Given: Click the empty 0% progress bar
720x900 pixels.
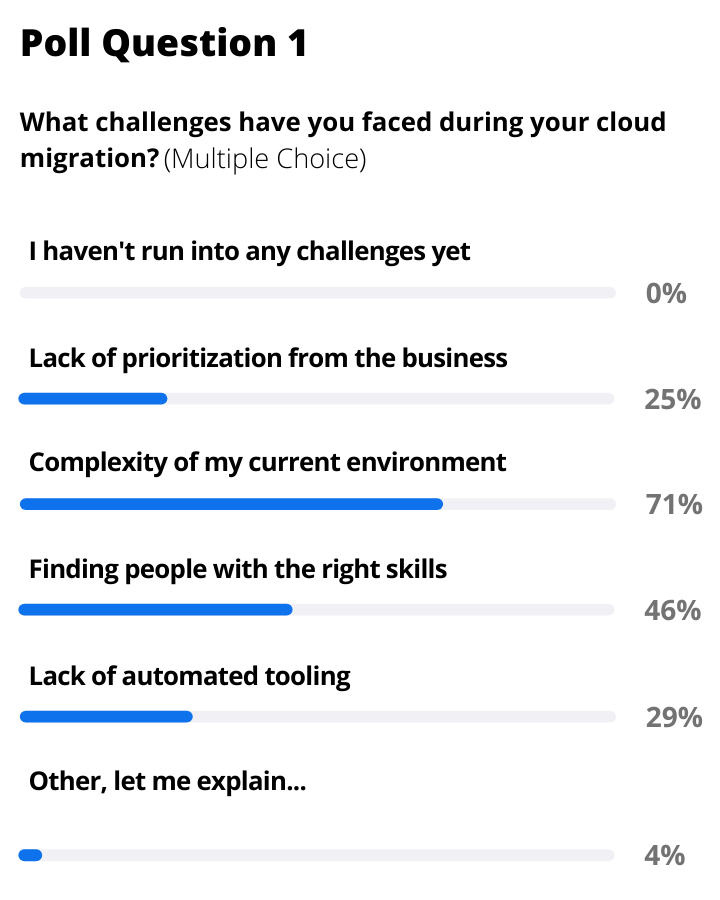Looking at the screenshot, I should 317,293.
